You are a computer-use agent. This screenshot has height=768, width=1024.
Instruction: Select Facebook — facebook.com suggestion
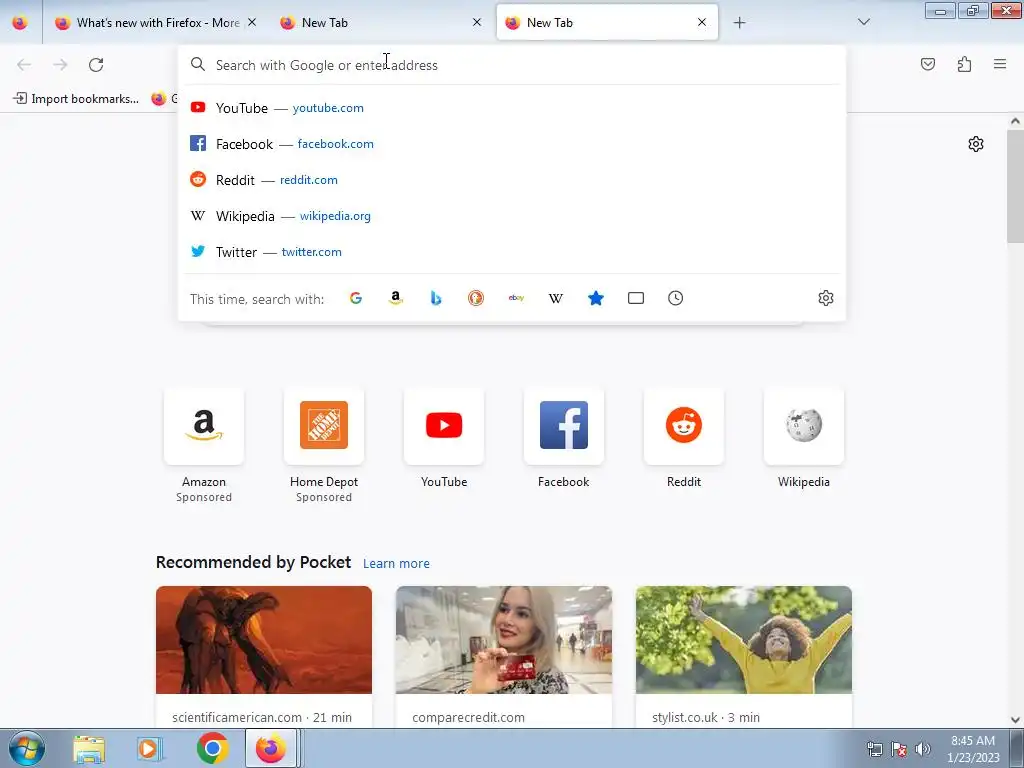(512, 144)
